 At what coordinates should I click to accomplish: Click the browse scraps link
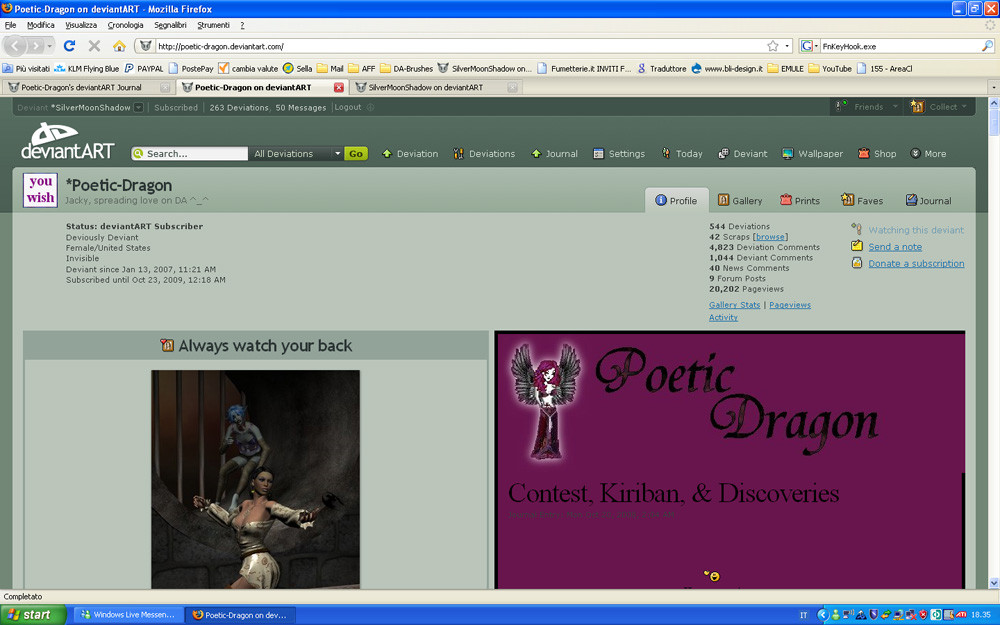coord(770,237)
